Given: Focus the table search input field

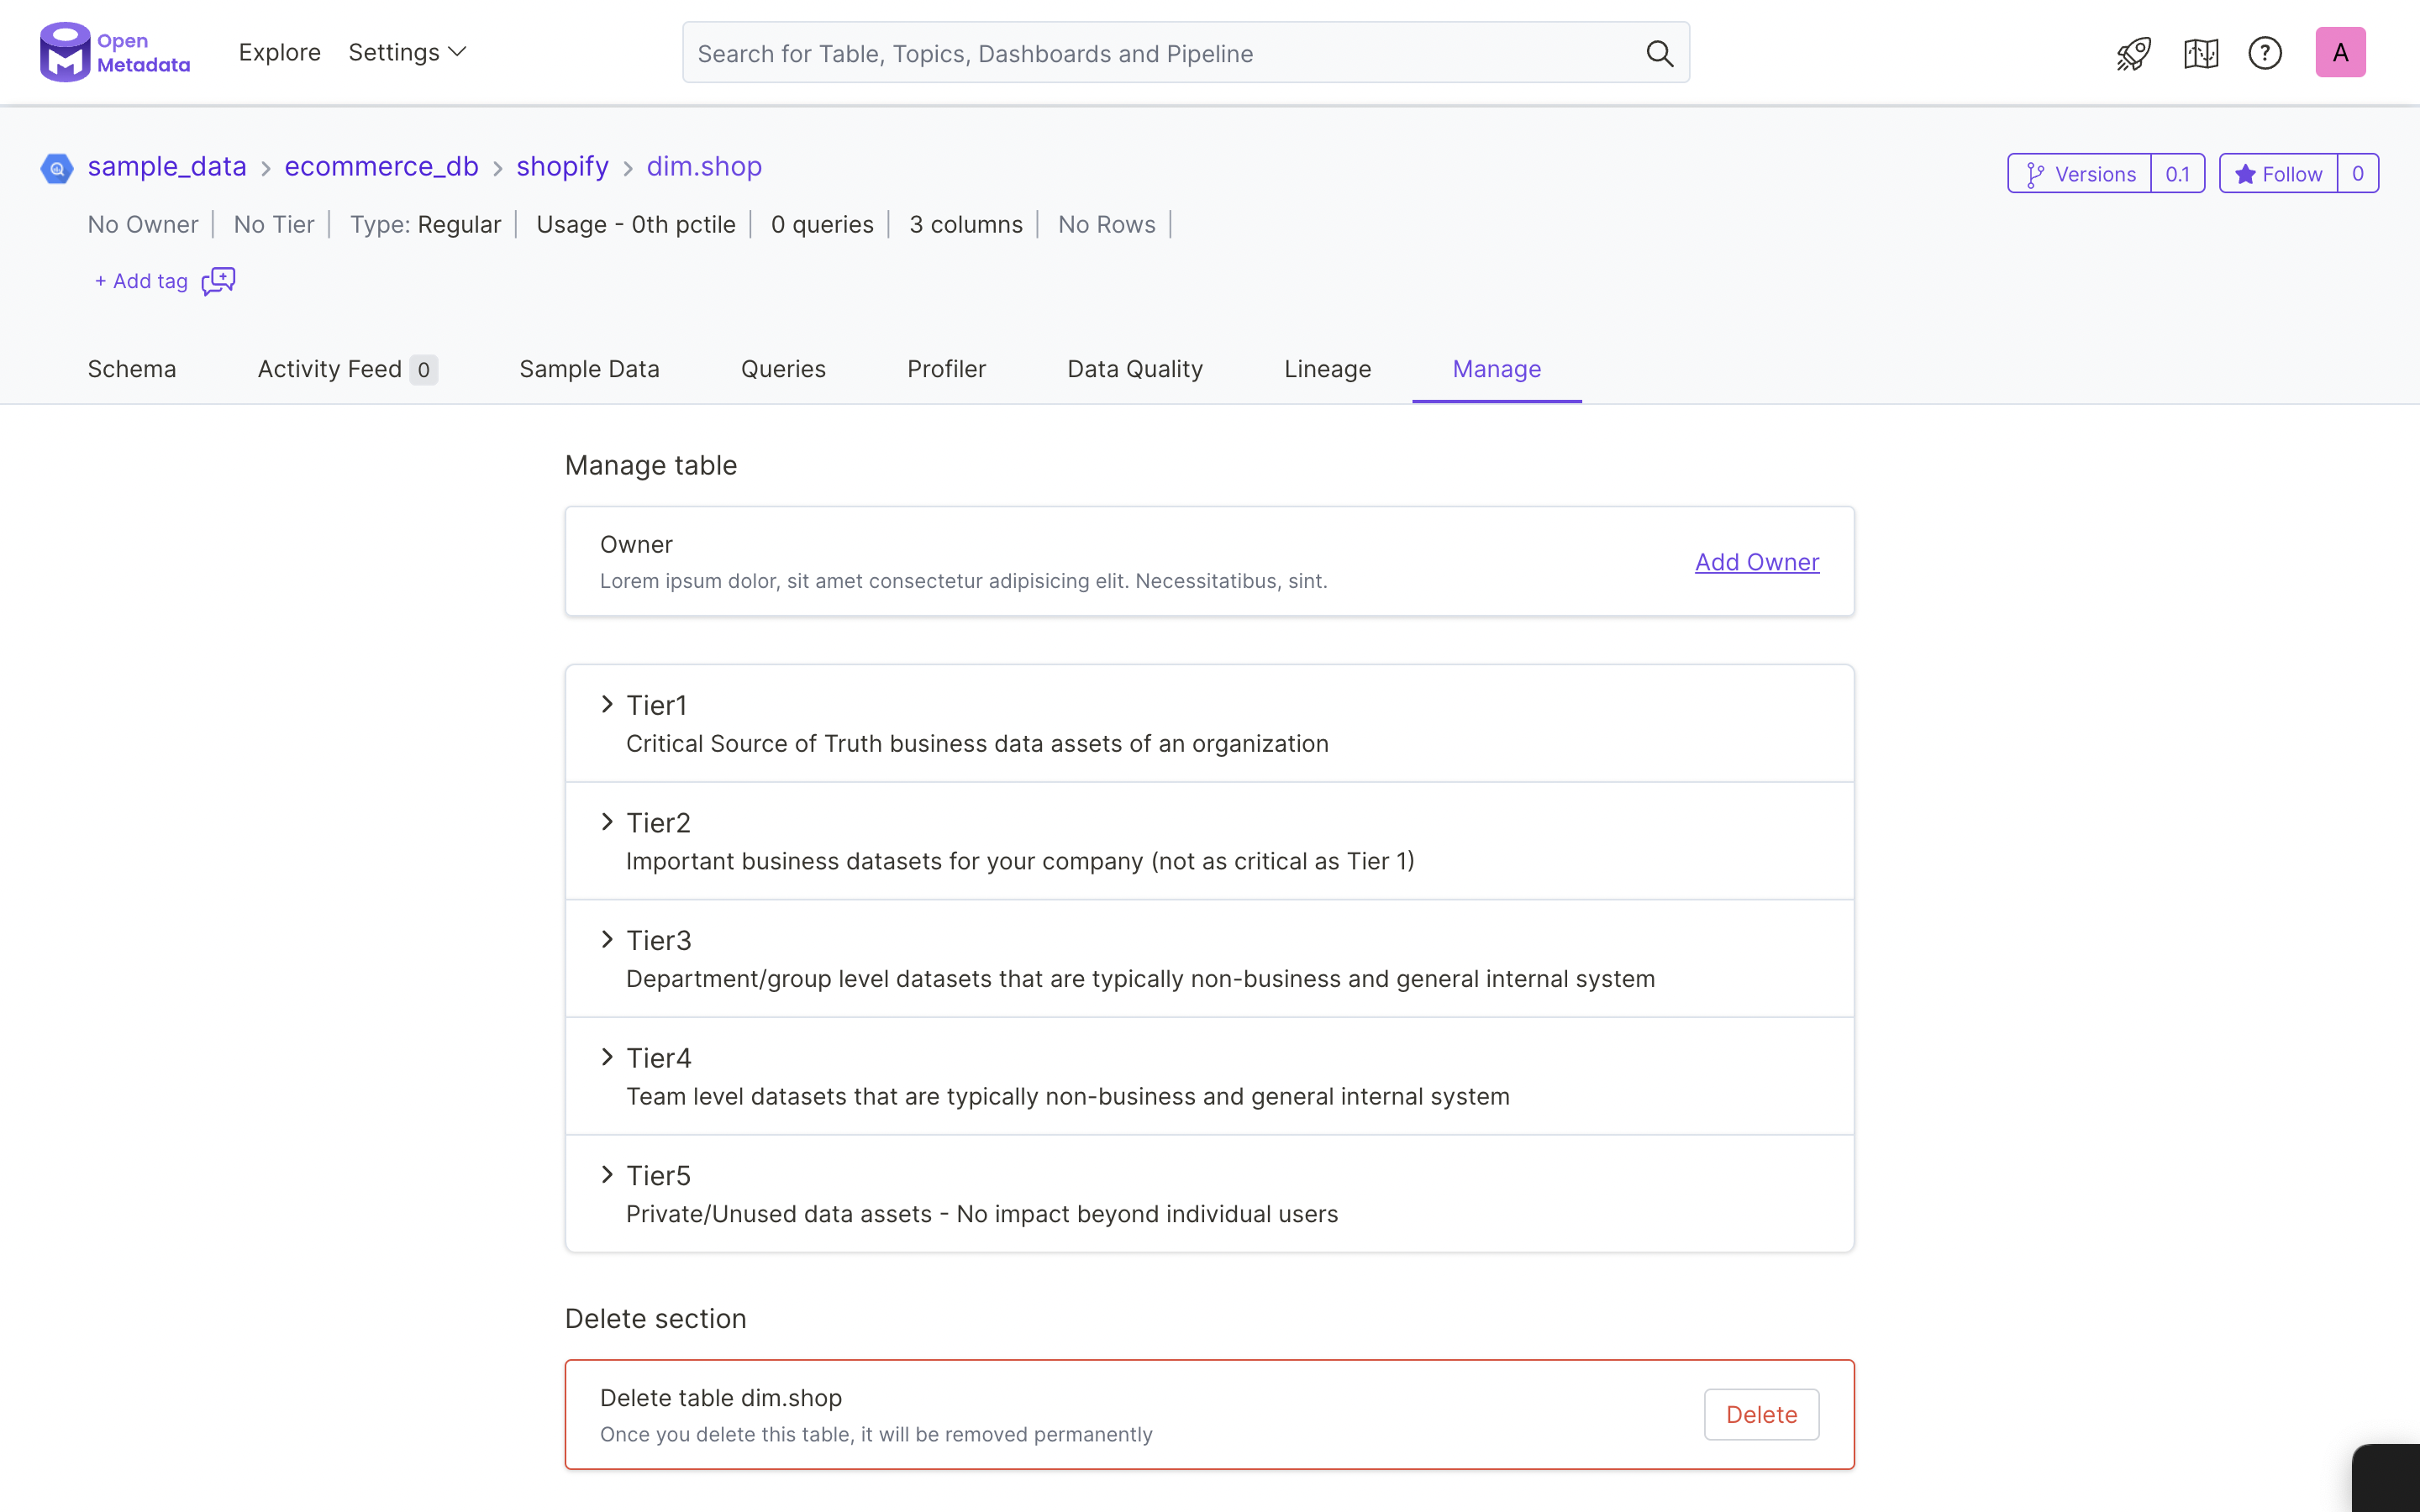Looking at the screenshot, I should coord(1186,53).
